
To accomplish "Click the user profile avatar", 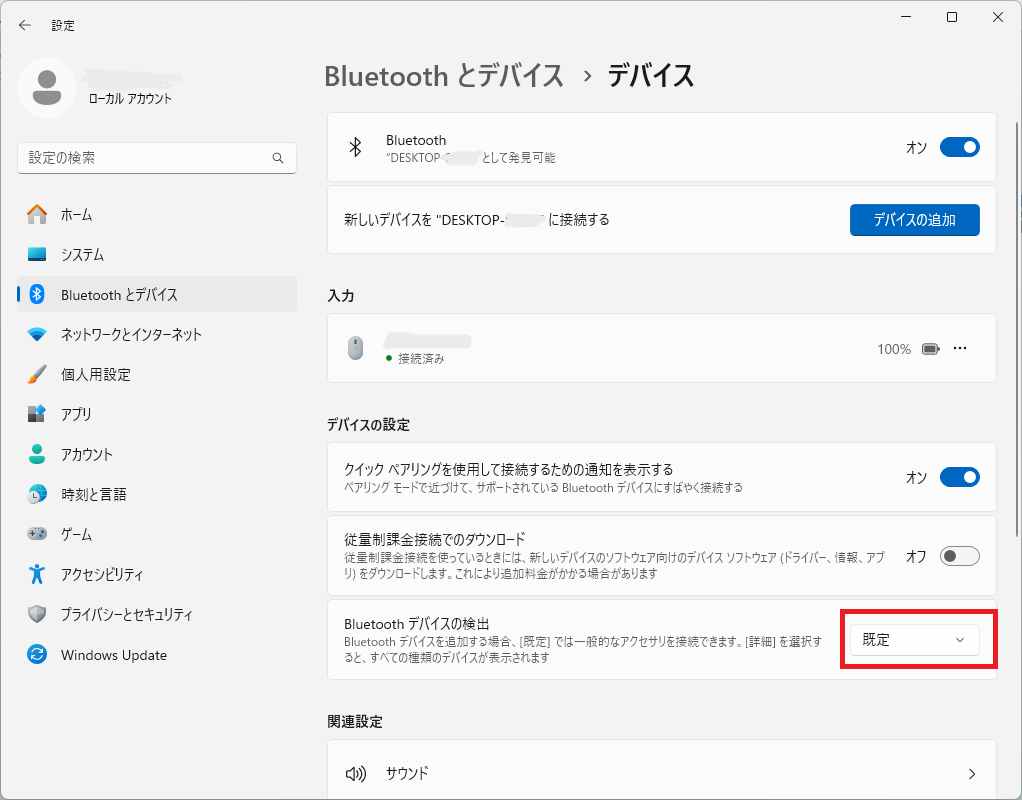I will click(47, 88).
